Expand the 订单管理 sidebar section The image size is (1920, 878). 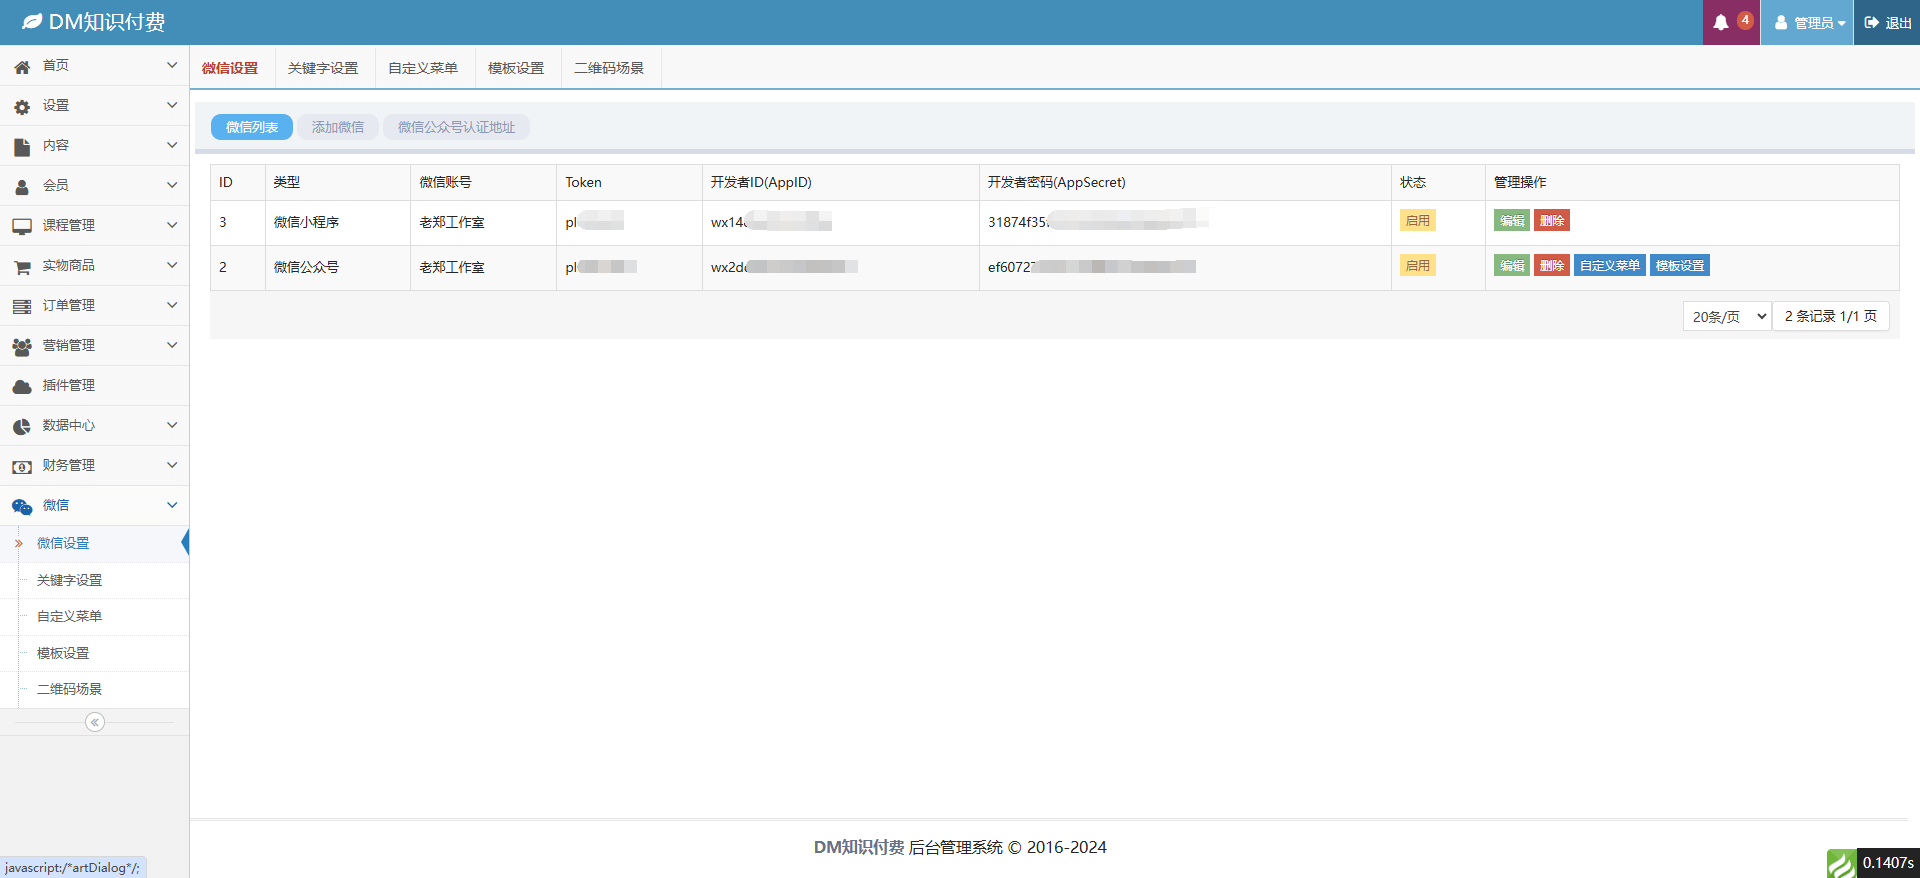(x=94, y=305)
